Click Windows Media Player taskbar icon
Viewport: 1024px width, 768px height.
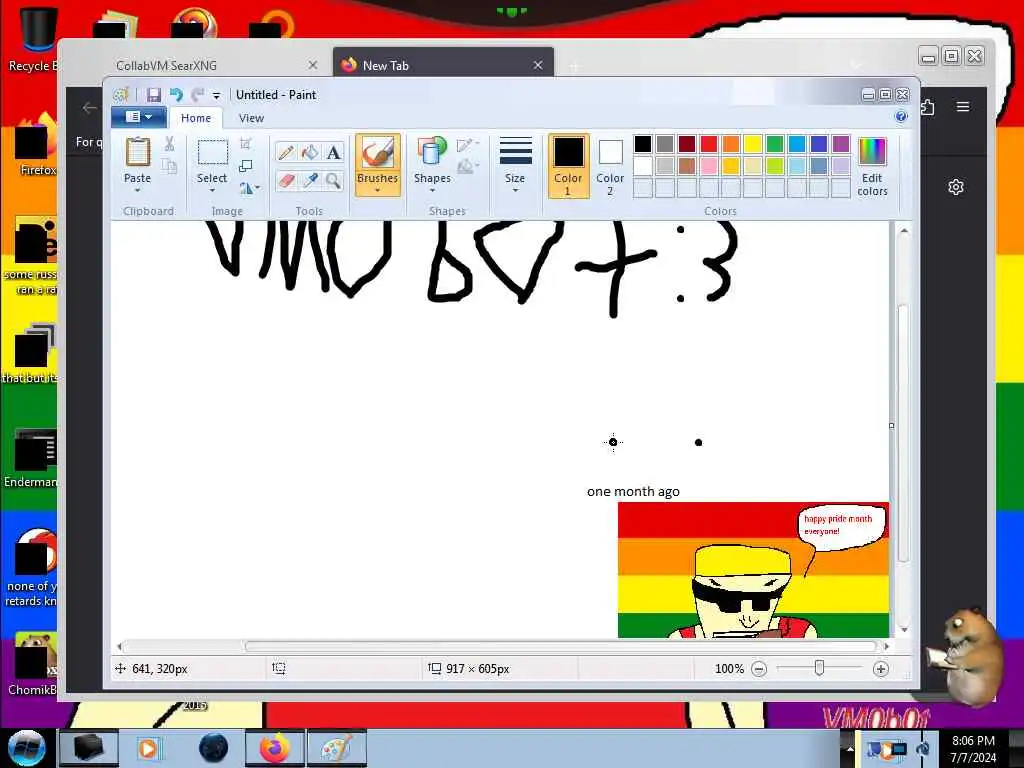(x=149, y=748)
